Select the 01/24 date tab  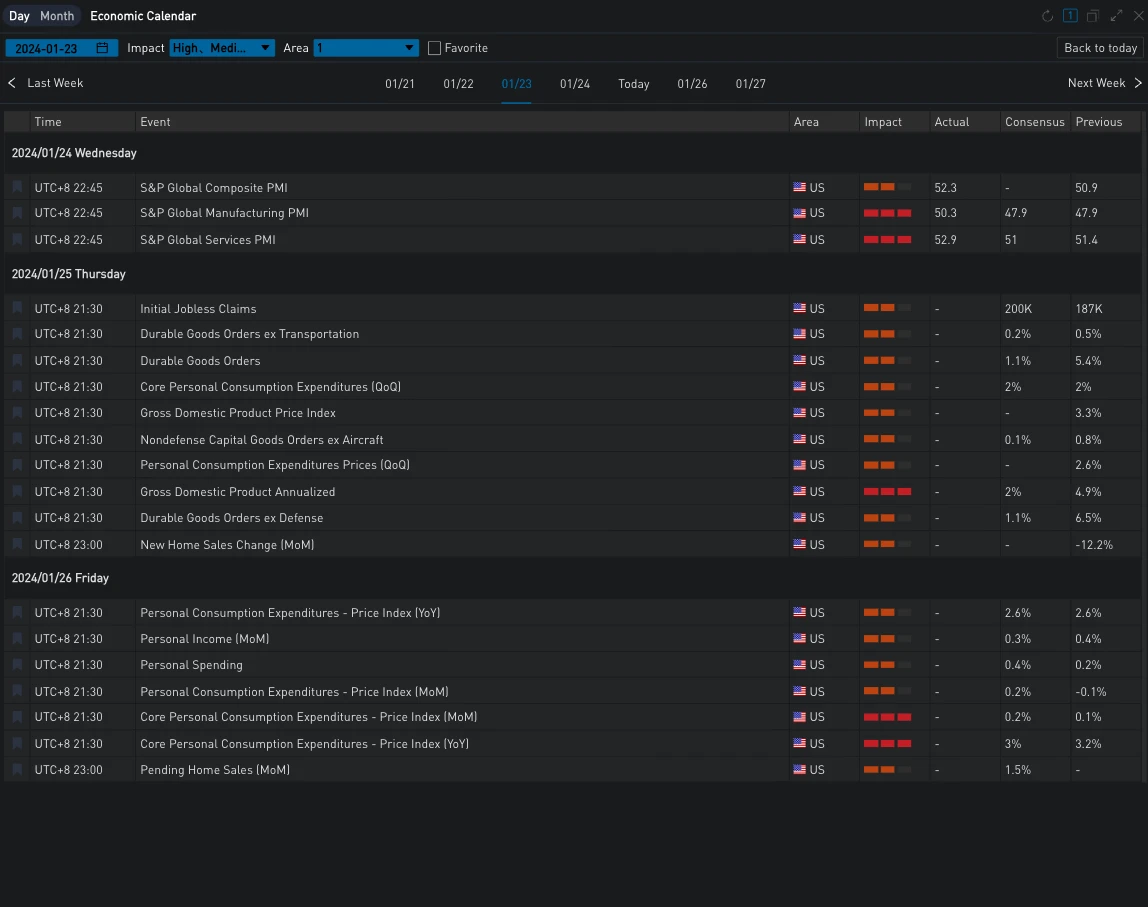pos(575,84)
